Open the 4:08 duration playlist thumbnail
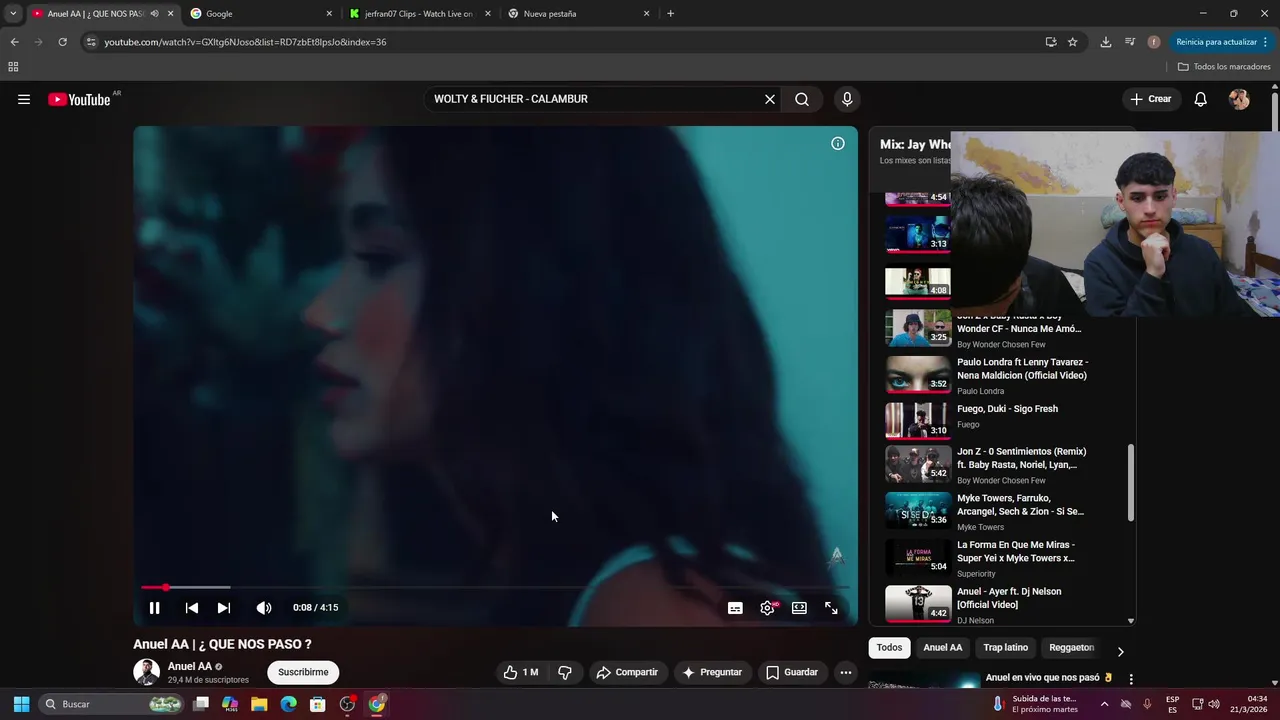Screen dimensions: 1280x720 tap(918, 281)
